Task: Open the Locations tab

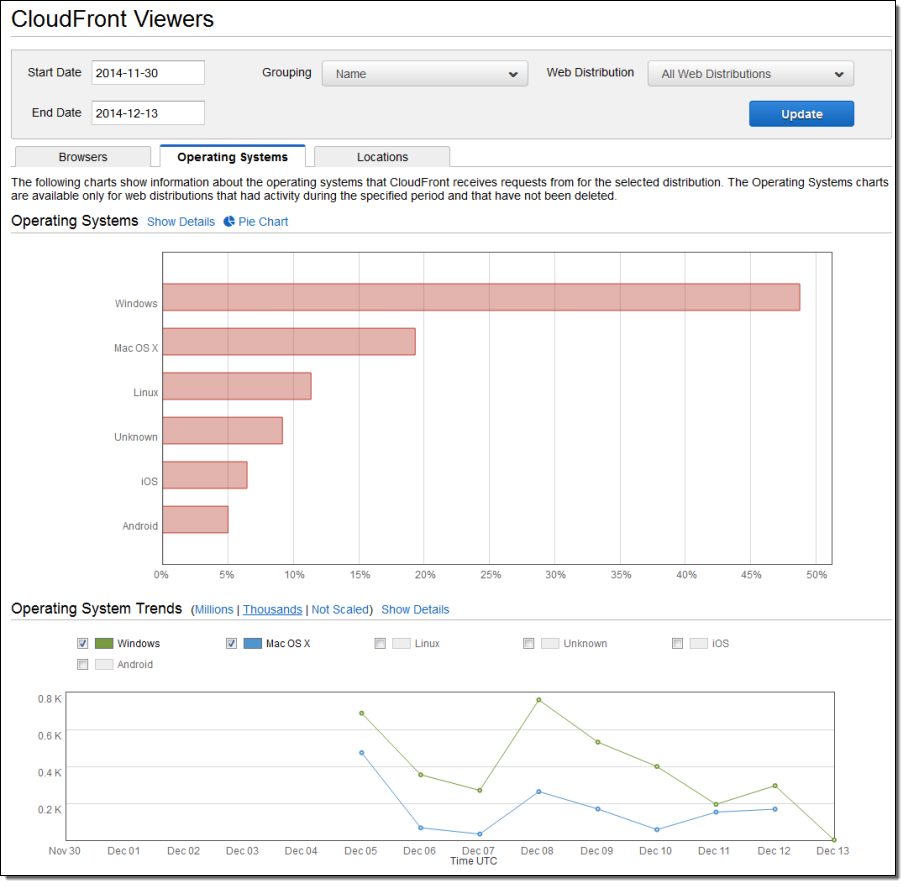Action: (382, 157)
